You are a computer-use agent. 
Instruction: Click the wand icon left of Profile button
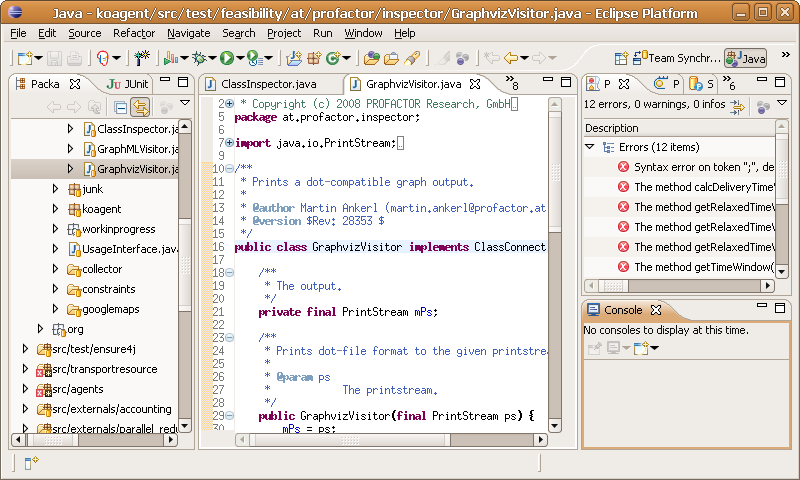pos(142,58)
